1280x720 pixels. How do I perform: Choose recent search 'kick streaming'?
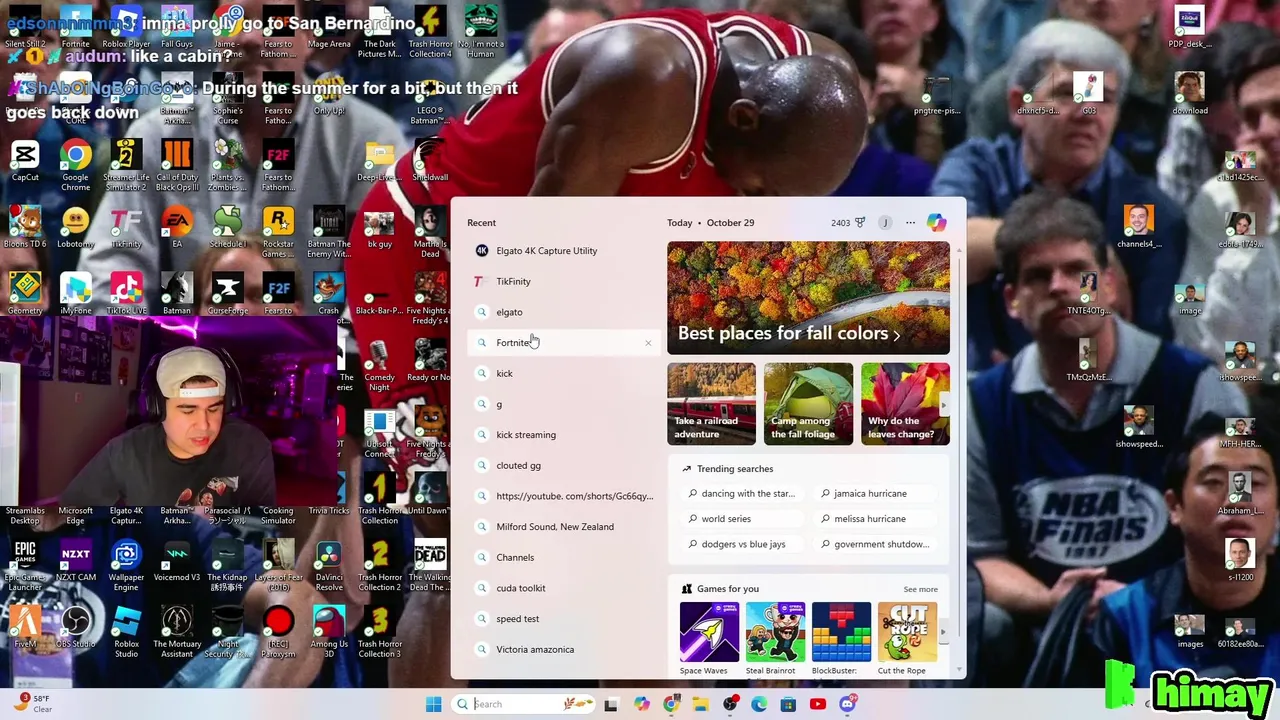coord(563,435)
